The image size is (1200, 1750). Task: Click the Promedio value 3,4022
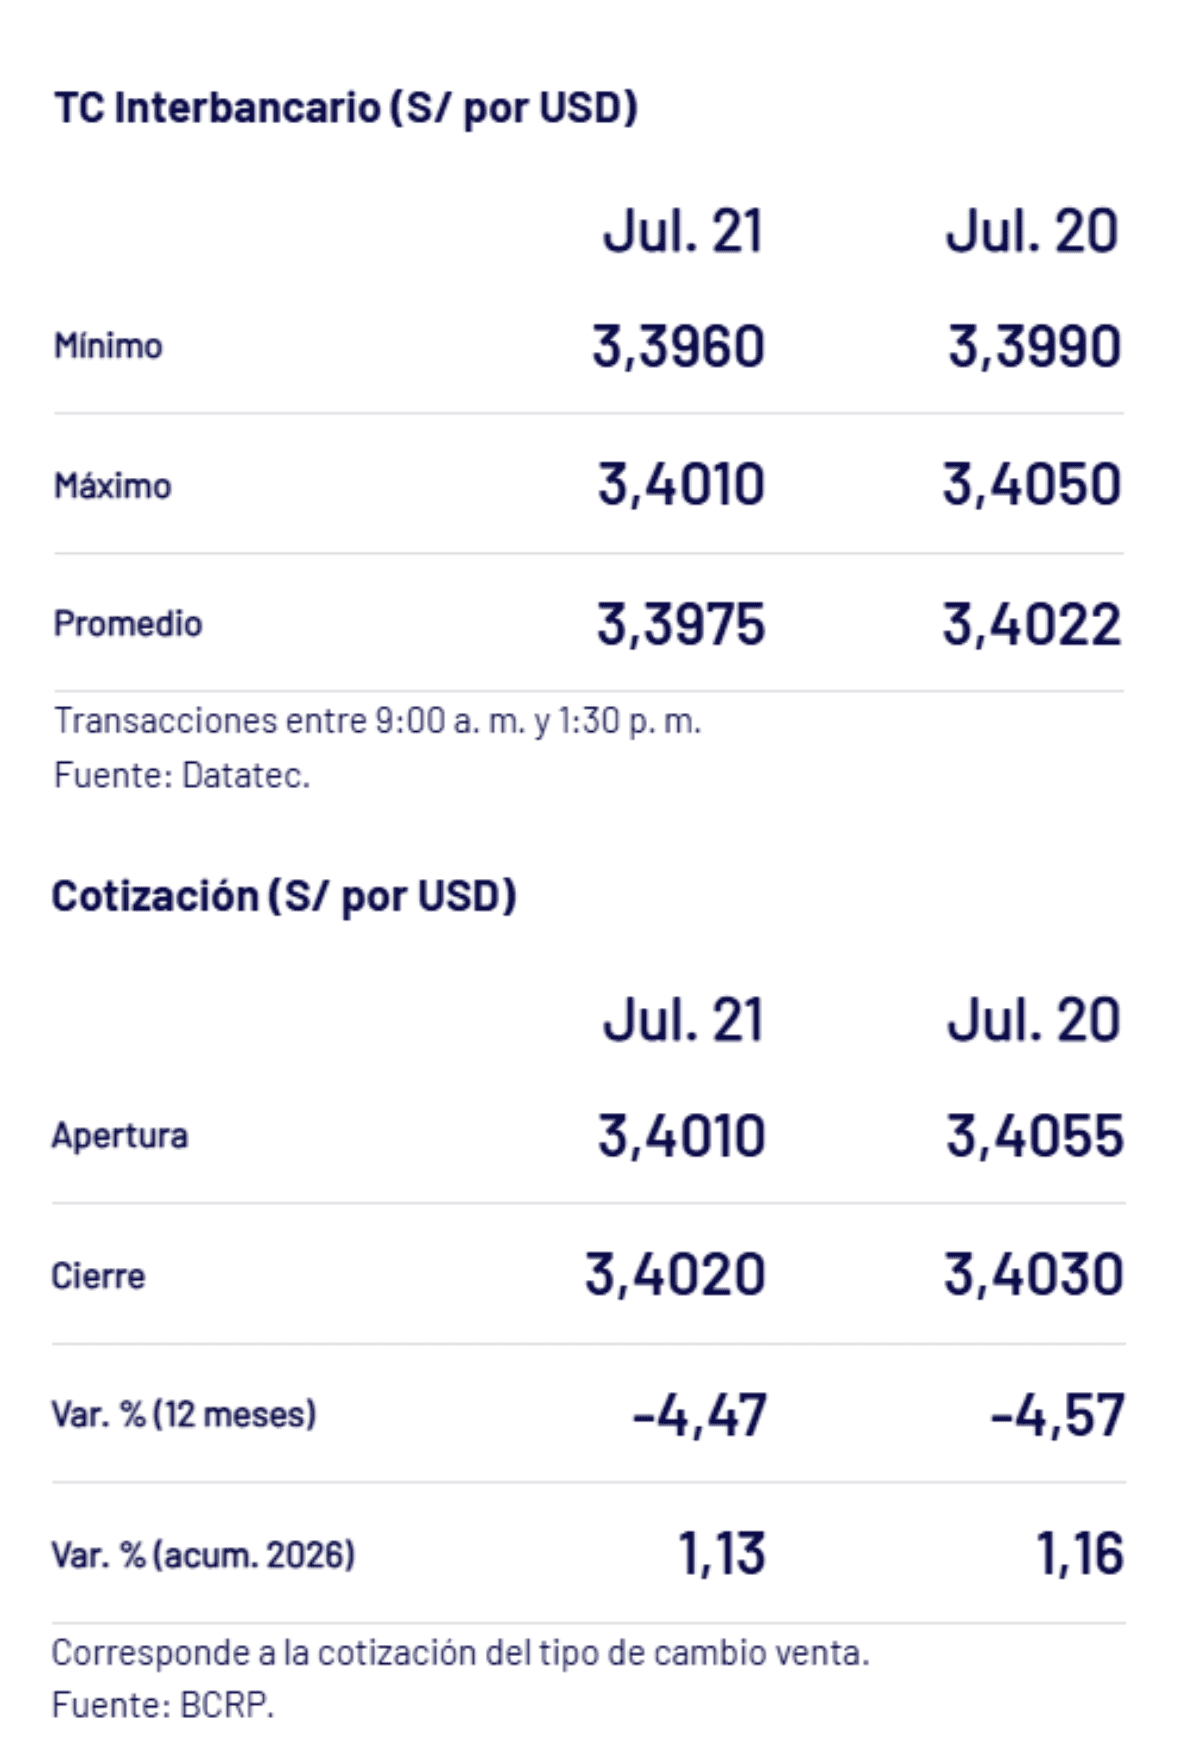1032,625
